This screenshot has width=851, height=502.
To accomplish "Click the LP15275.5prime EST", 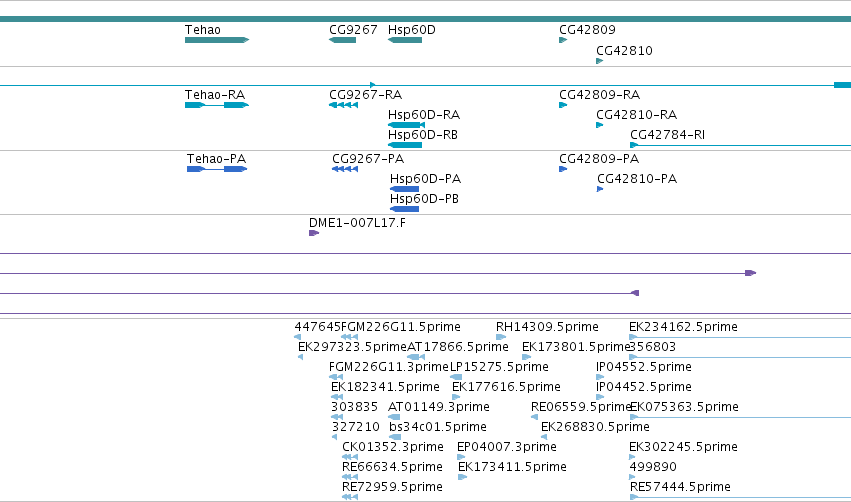I will pos(456,377).
